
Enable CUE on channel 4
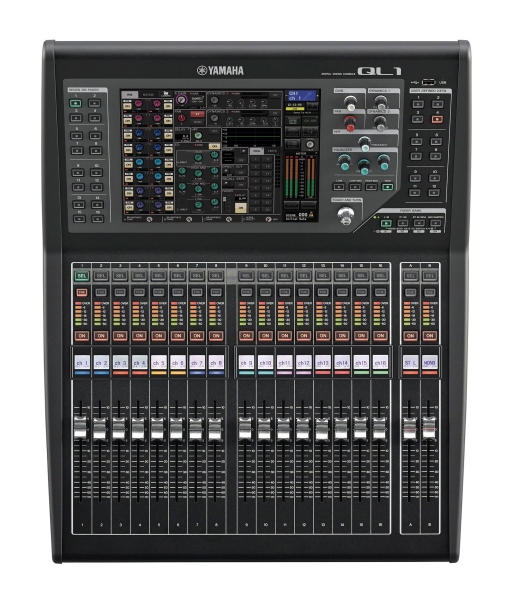(x=139, y=292)
